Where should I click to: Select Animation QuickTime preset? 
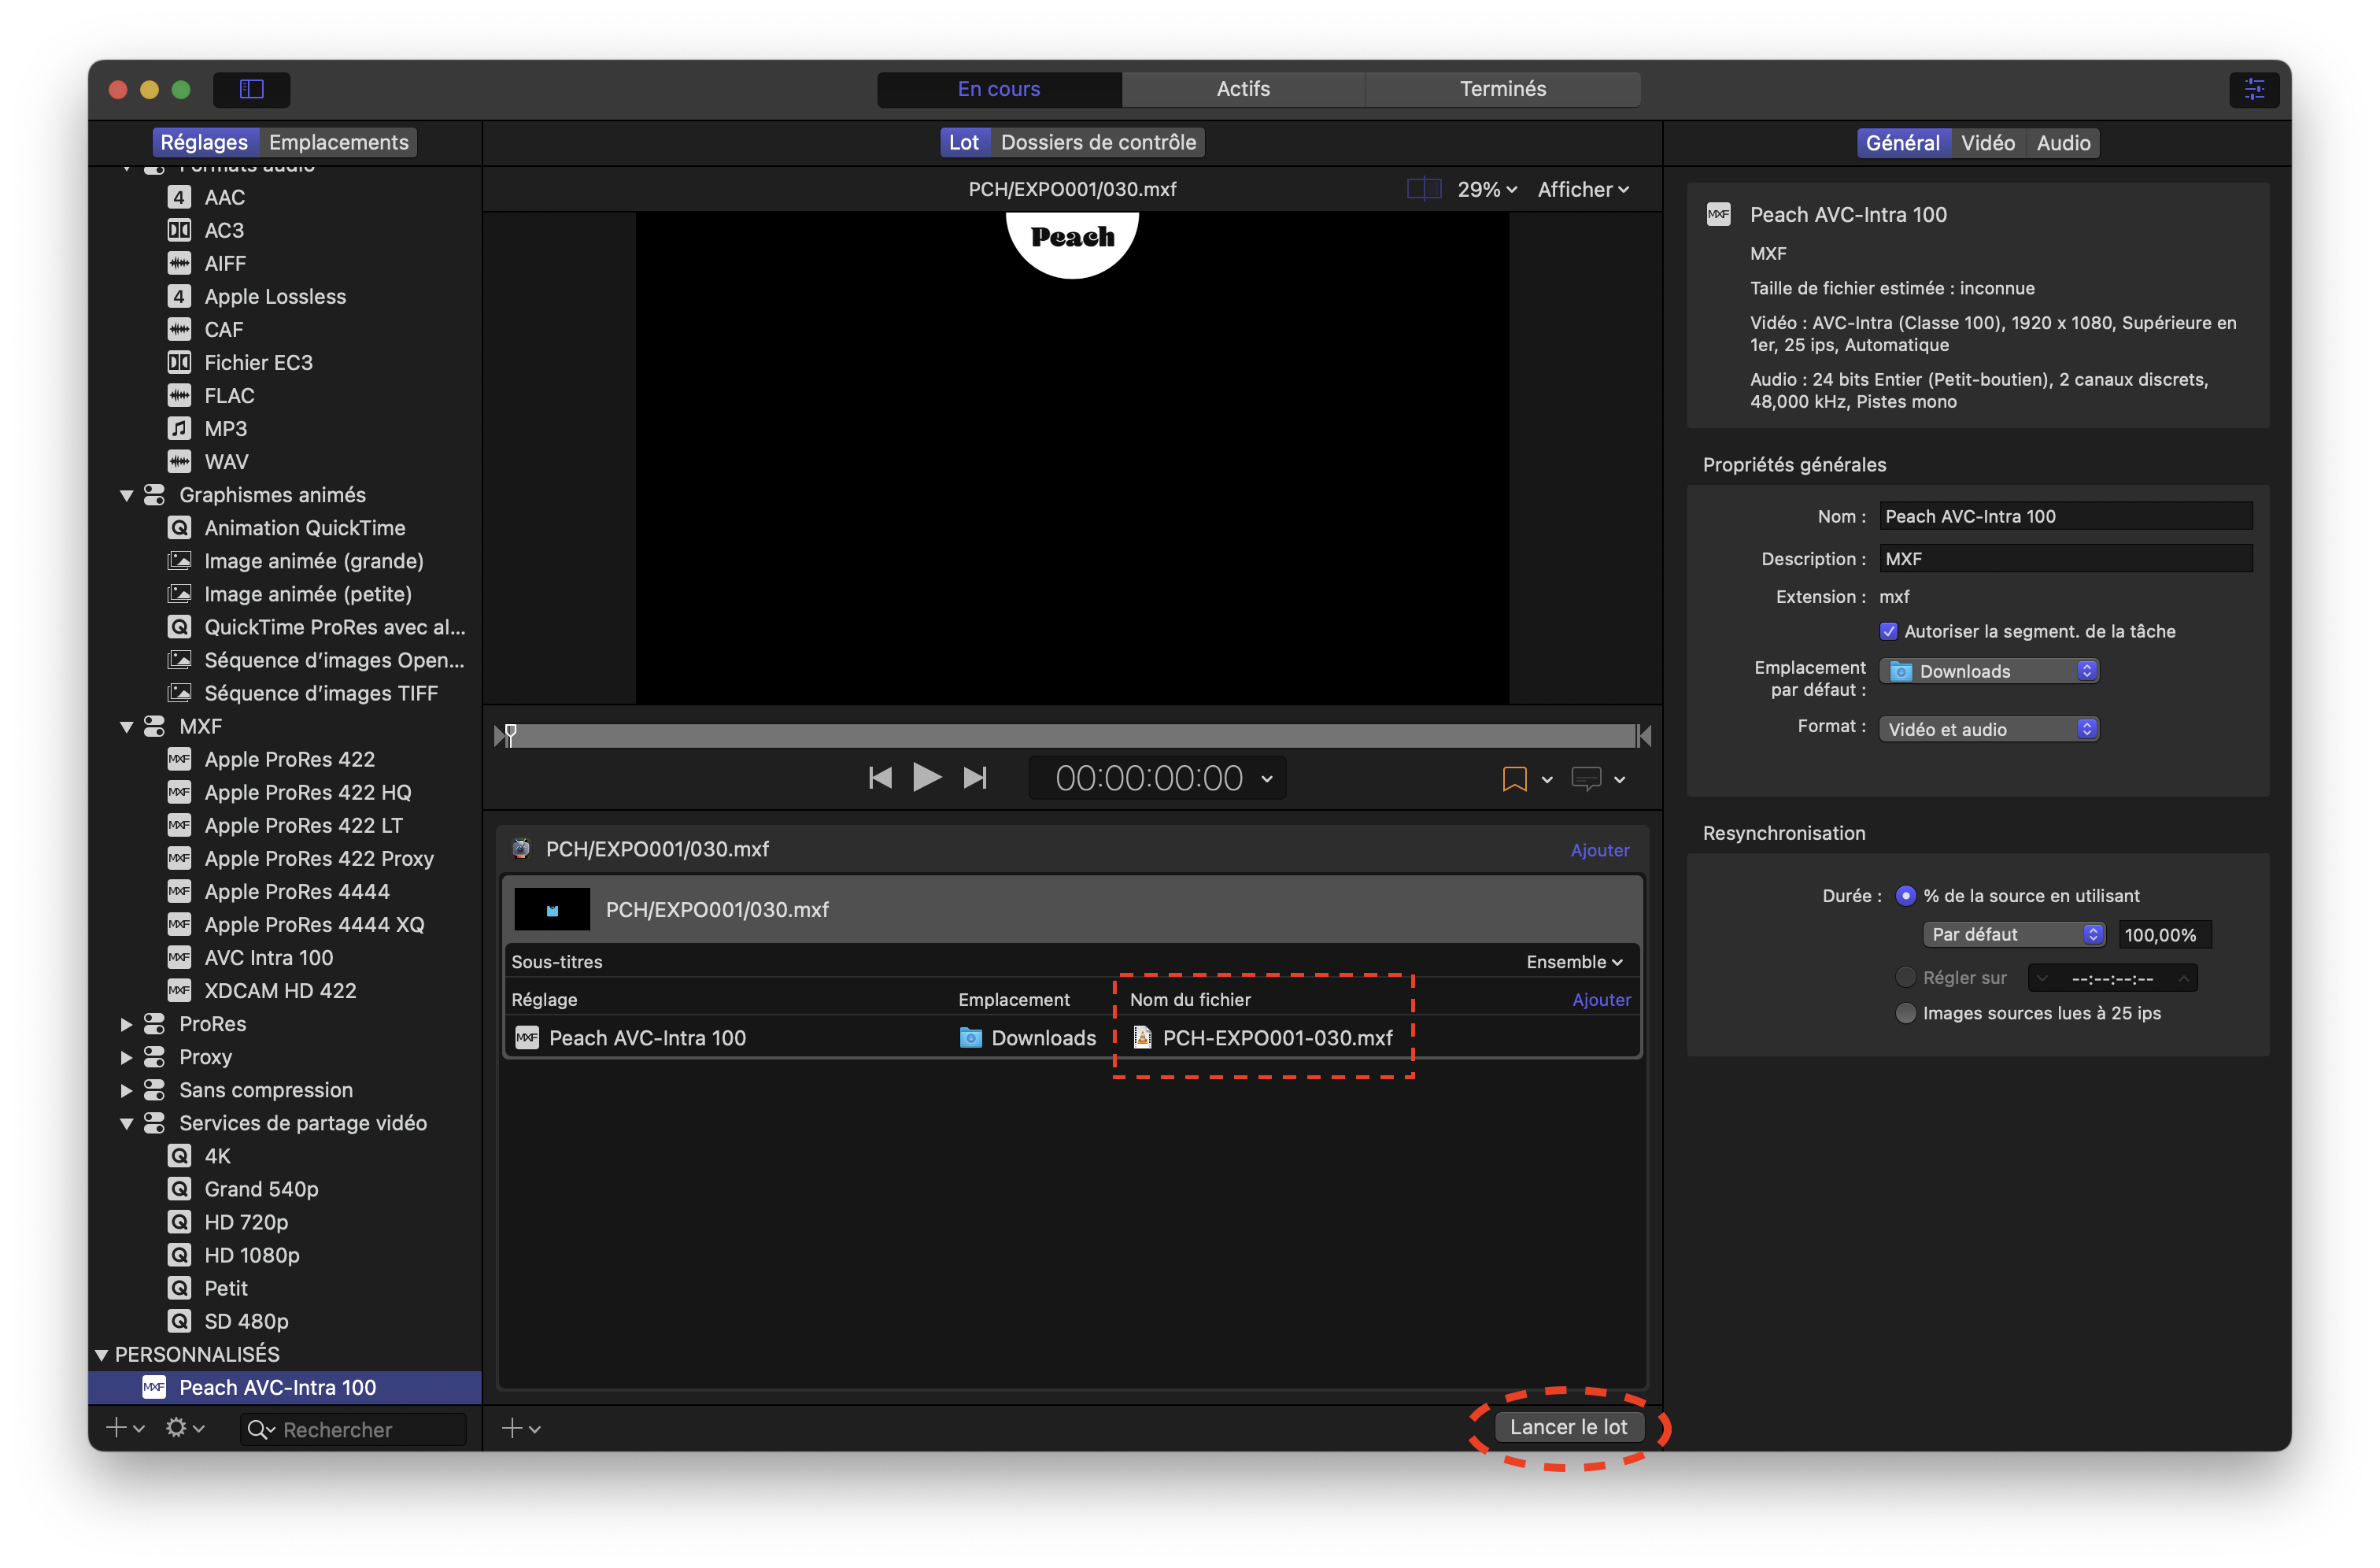pyautogui.click(x=304, y=527)
